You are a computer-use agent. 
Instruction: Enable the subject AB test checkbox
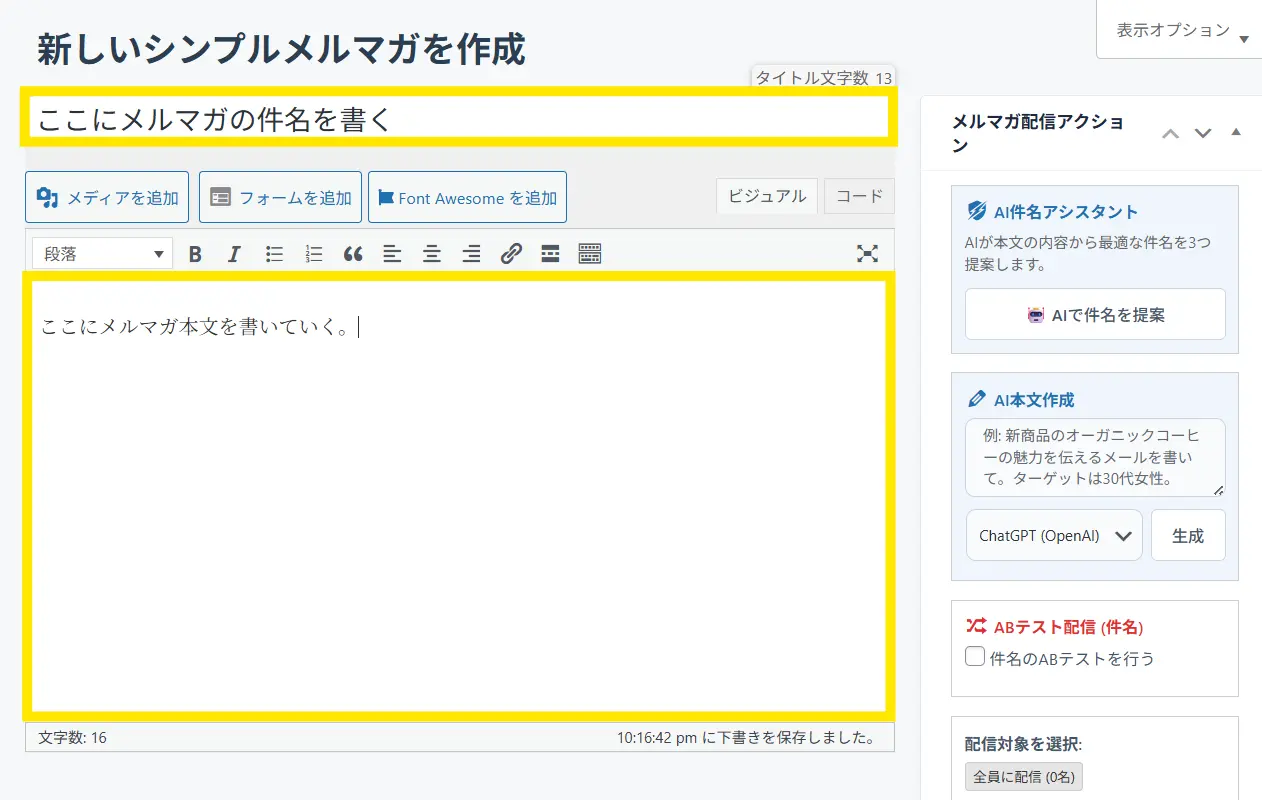[975, 657]
